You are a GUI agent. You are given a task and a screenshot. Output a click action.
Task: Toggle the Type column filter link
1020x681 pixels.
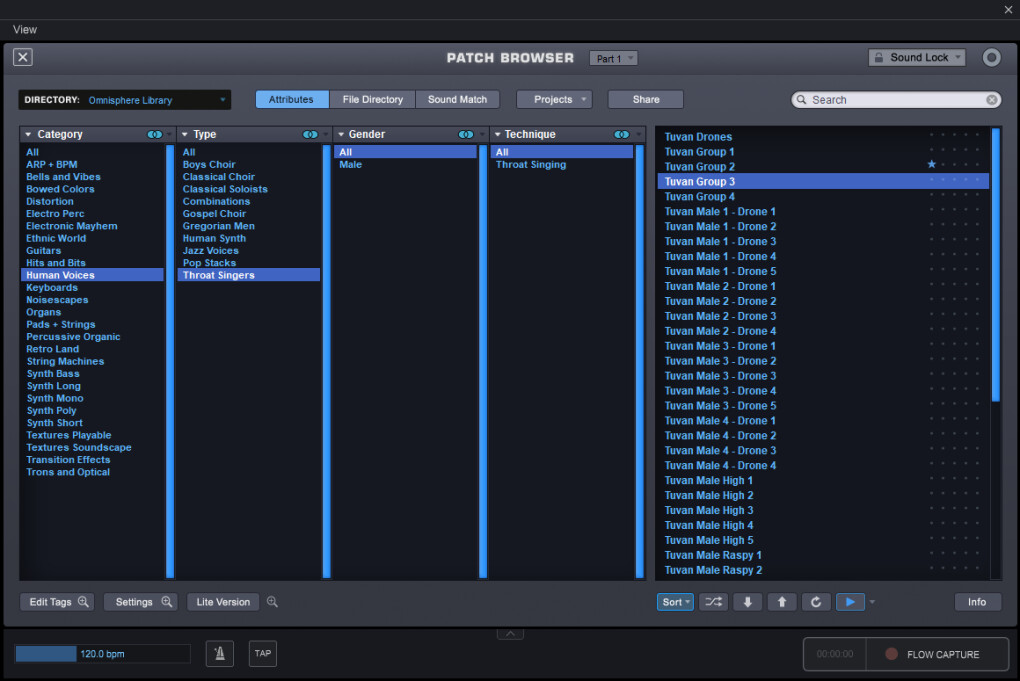pyautogui.click(x=310, y=135)
